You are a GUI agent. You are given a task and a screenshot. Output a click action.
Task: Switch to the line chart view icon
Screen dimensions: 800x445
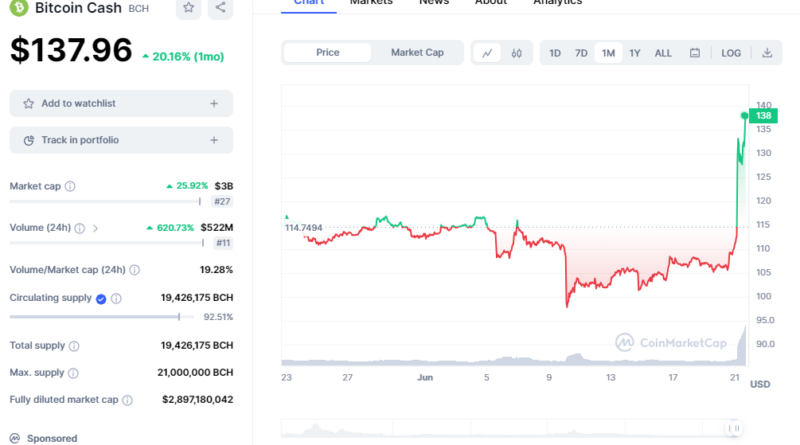pos(487,53)
